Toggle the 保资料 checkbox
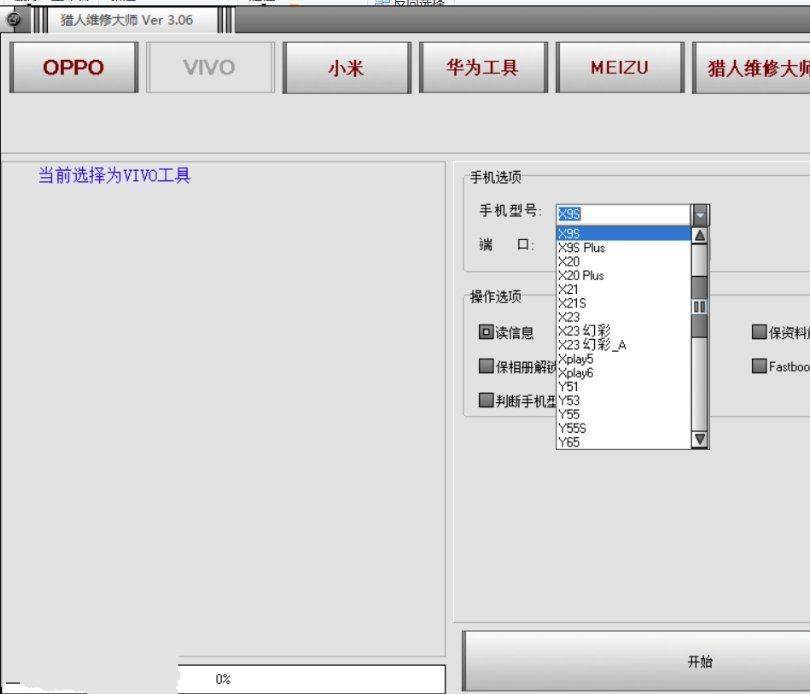Viewport: 810px width, 694px height. tap(760, 333)
